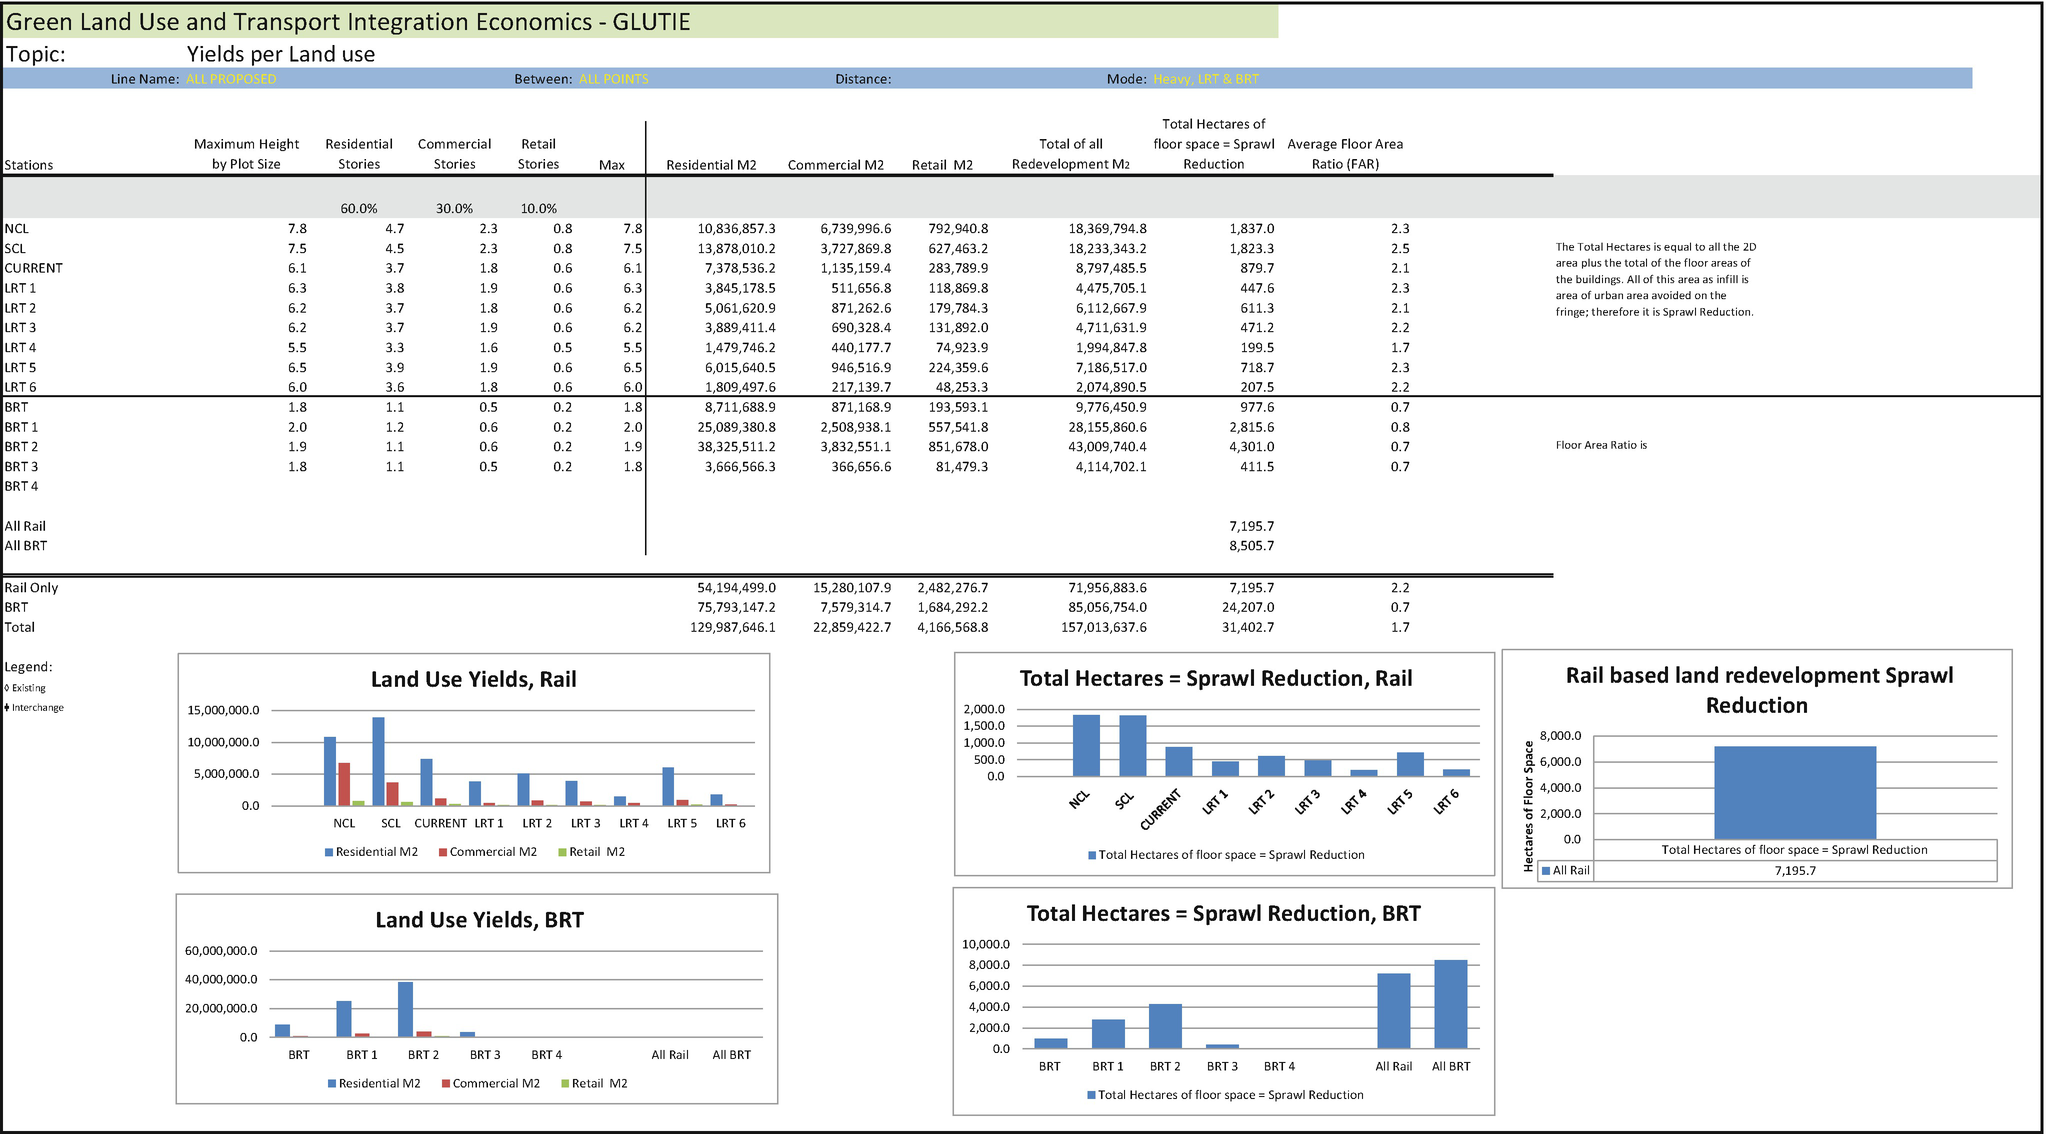Click NCL total redevelopment '18,369,794.8'
The image size is (2046, 1134).
pyautogui.click(x=1107, y=229)
